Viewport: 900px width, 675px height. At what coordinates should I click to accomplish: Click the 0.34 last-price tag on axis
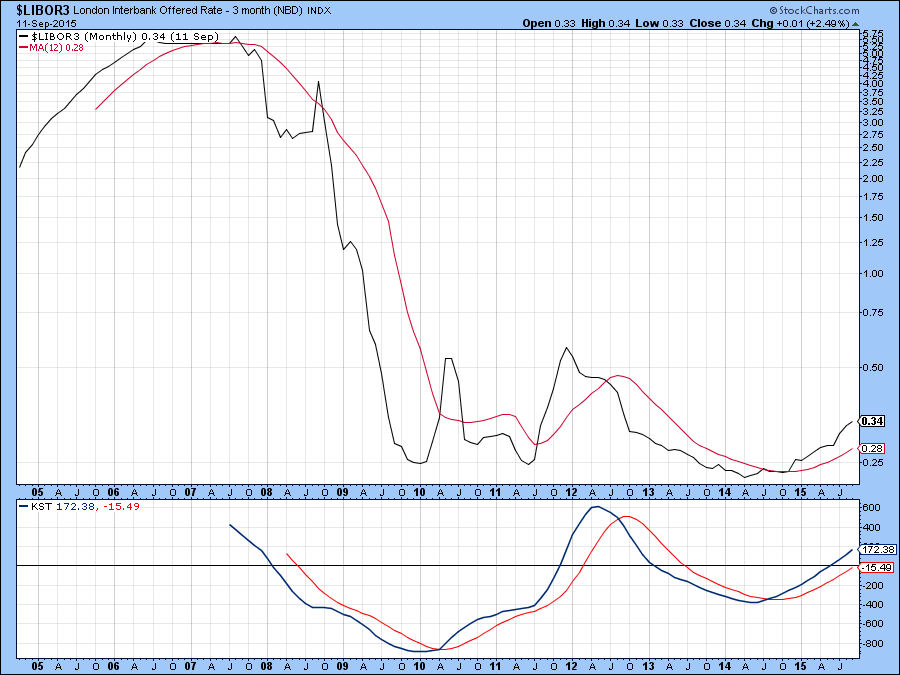point(873,422)
